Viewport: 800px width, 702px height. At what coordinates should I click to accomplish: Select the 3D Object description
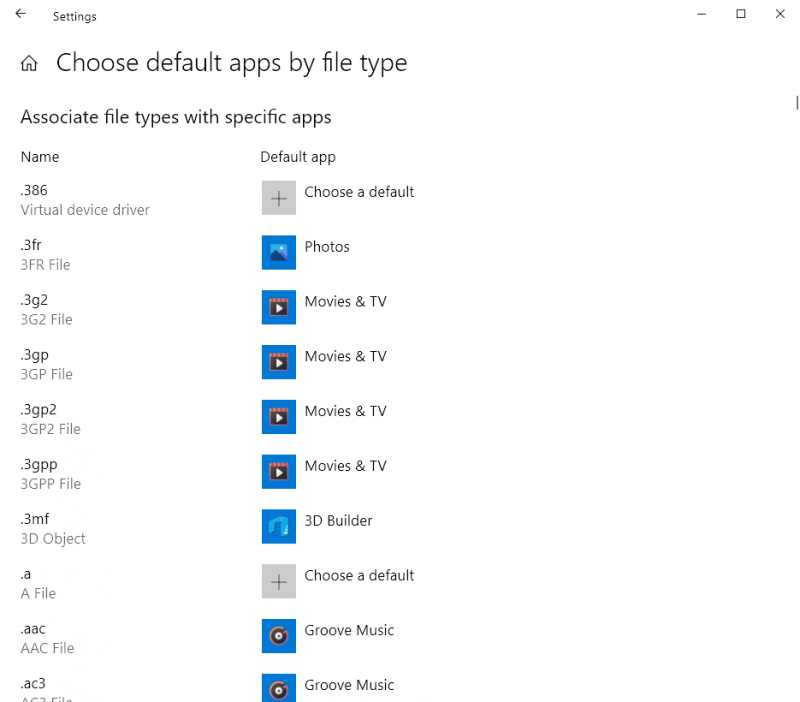point(53,539)
